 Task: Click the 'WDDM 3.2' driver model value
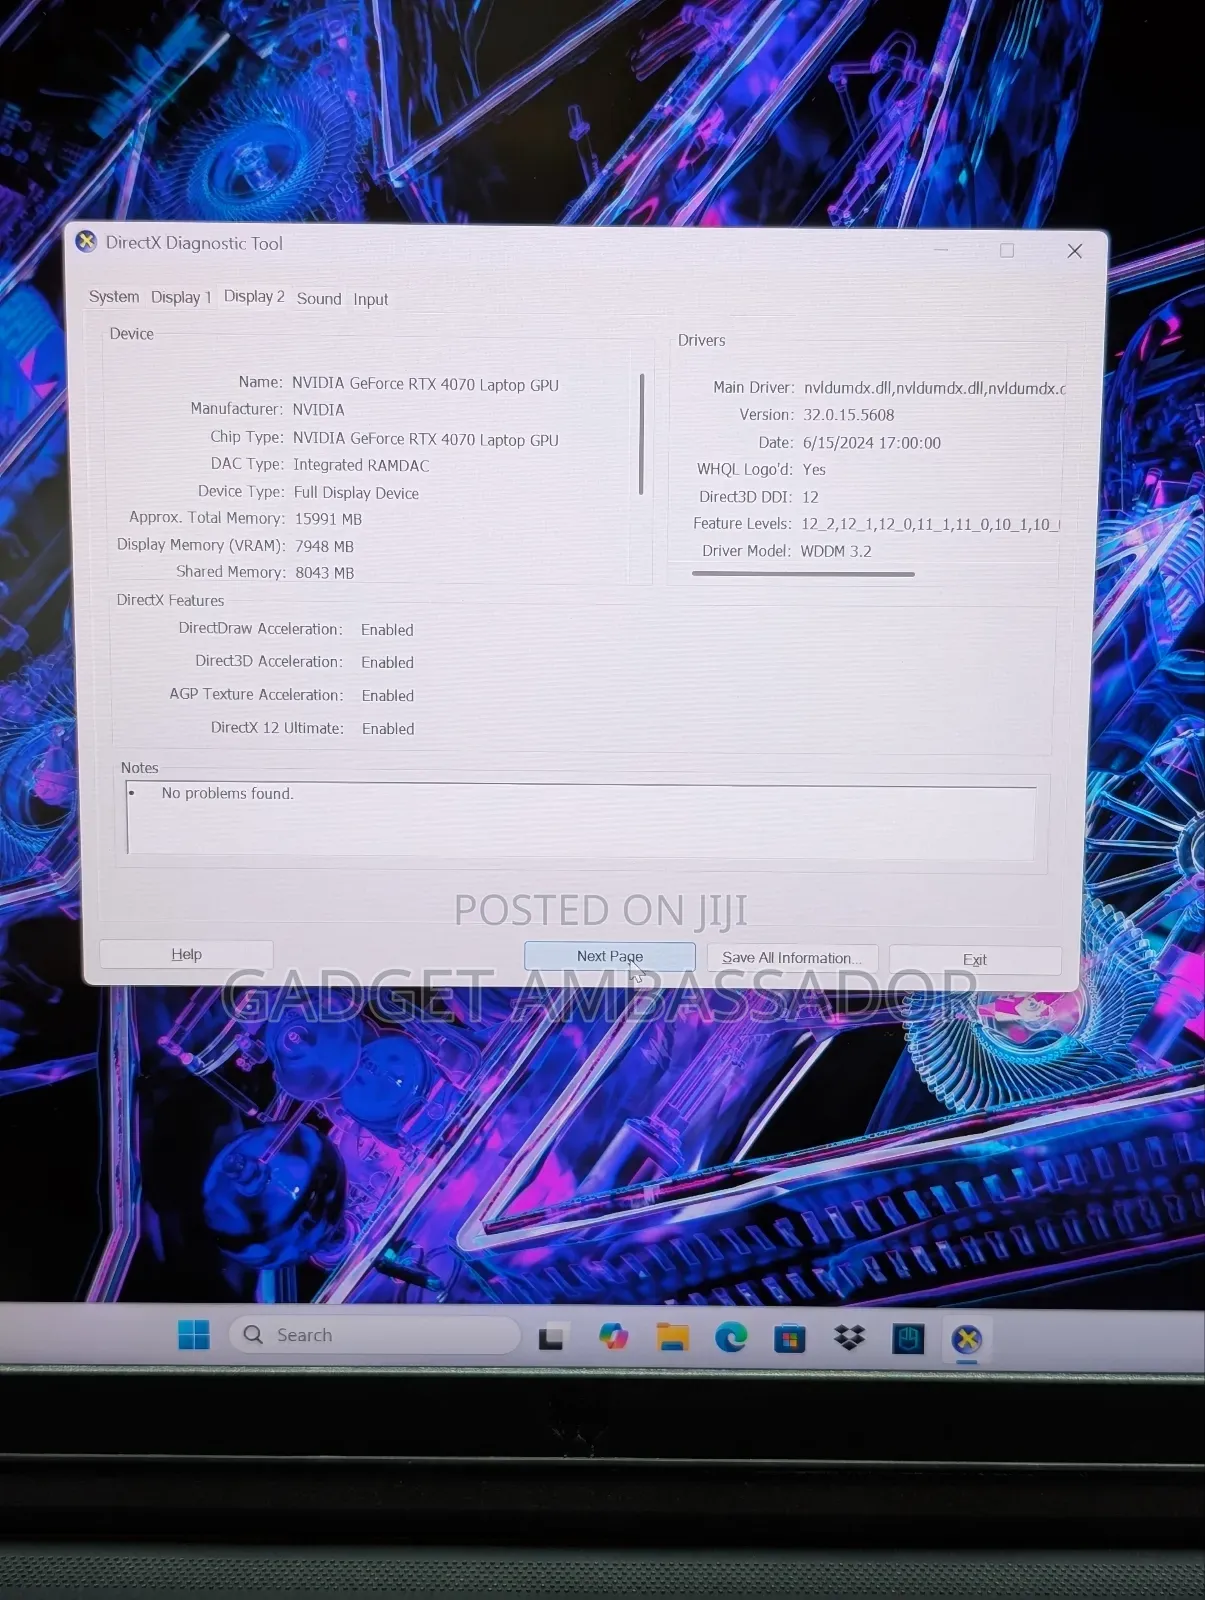click(x=836, y=551)
